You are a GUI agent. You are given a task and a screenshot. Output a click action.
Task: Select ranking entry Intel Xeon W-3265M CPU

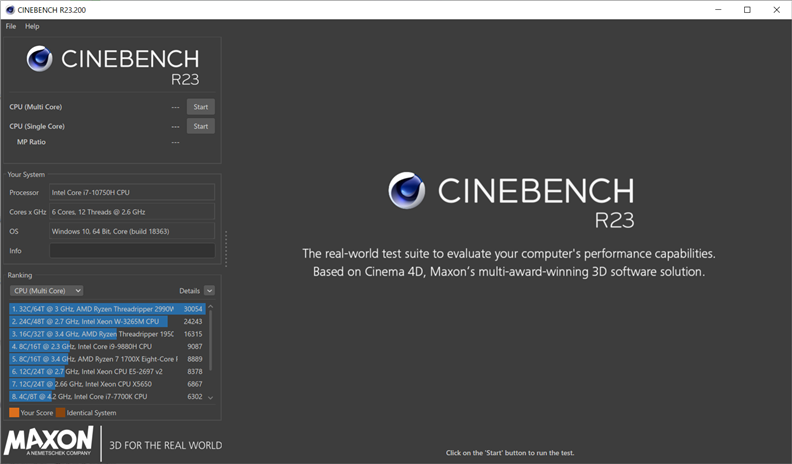pos(107,321)
